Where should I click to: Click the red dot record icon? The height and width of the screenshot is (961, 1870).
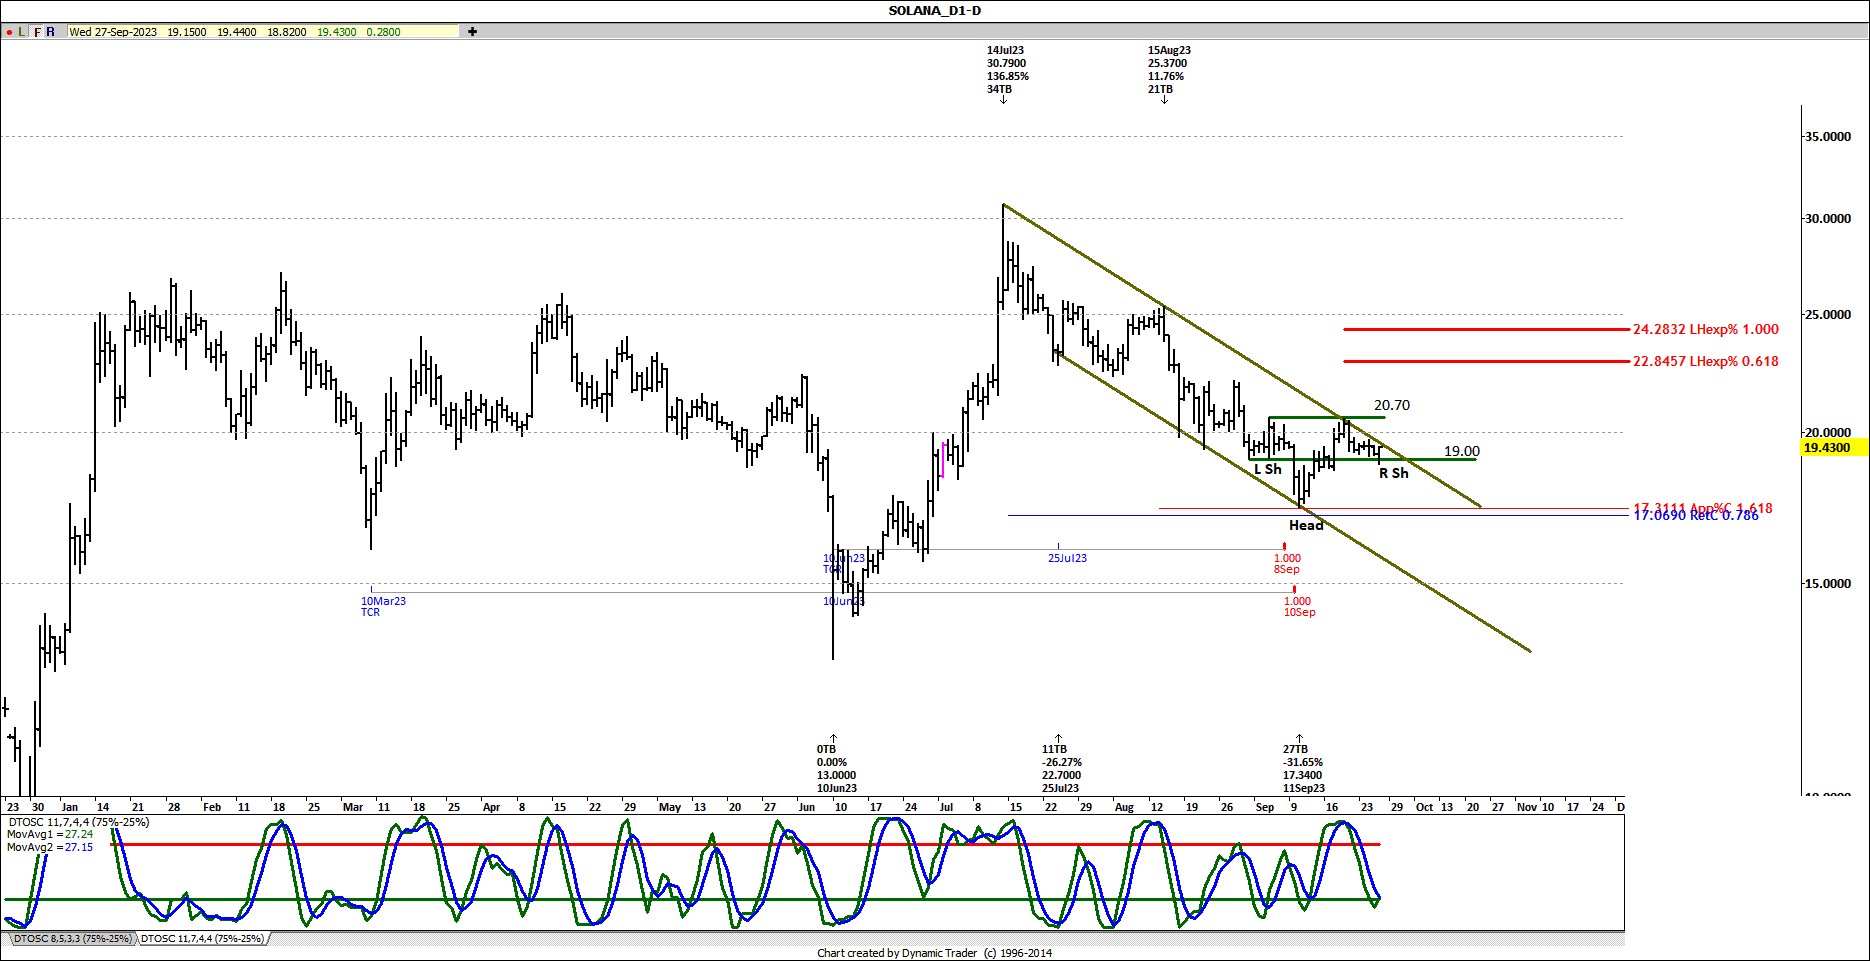pos(9,32)
